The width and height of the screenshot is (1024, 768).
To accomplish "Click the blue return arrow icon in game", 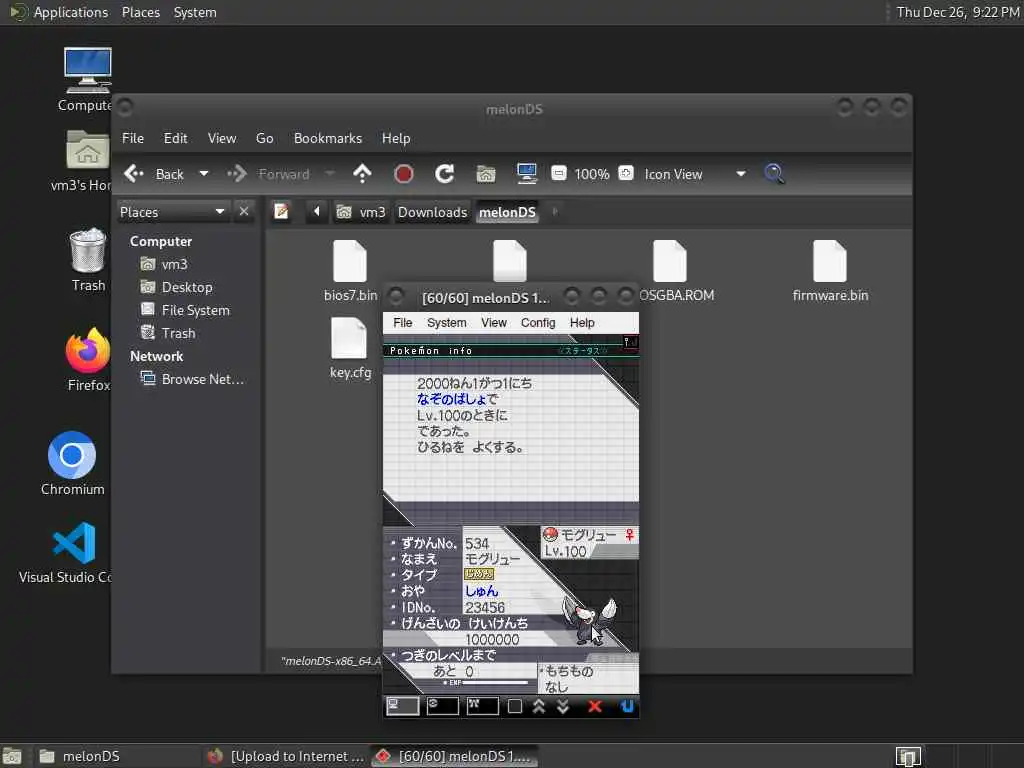I will coord(627,707).
